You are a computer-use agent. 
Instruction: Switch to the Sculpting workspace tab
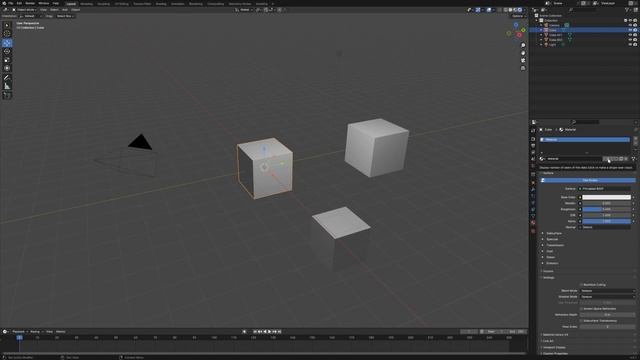104,4
